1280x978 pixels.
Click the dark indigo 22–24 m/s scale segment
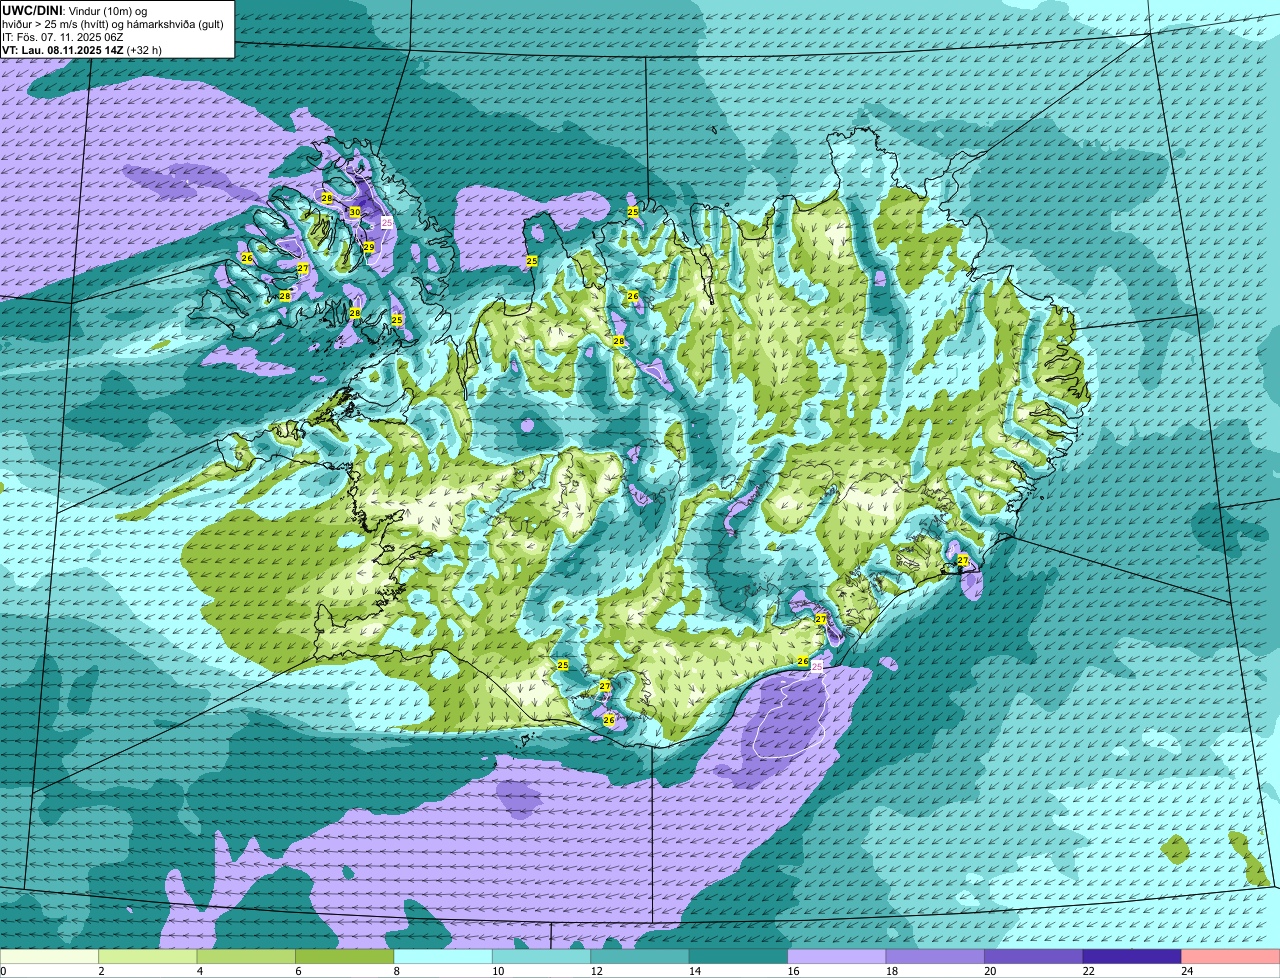(x=1132, y=956)
